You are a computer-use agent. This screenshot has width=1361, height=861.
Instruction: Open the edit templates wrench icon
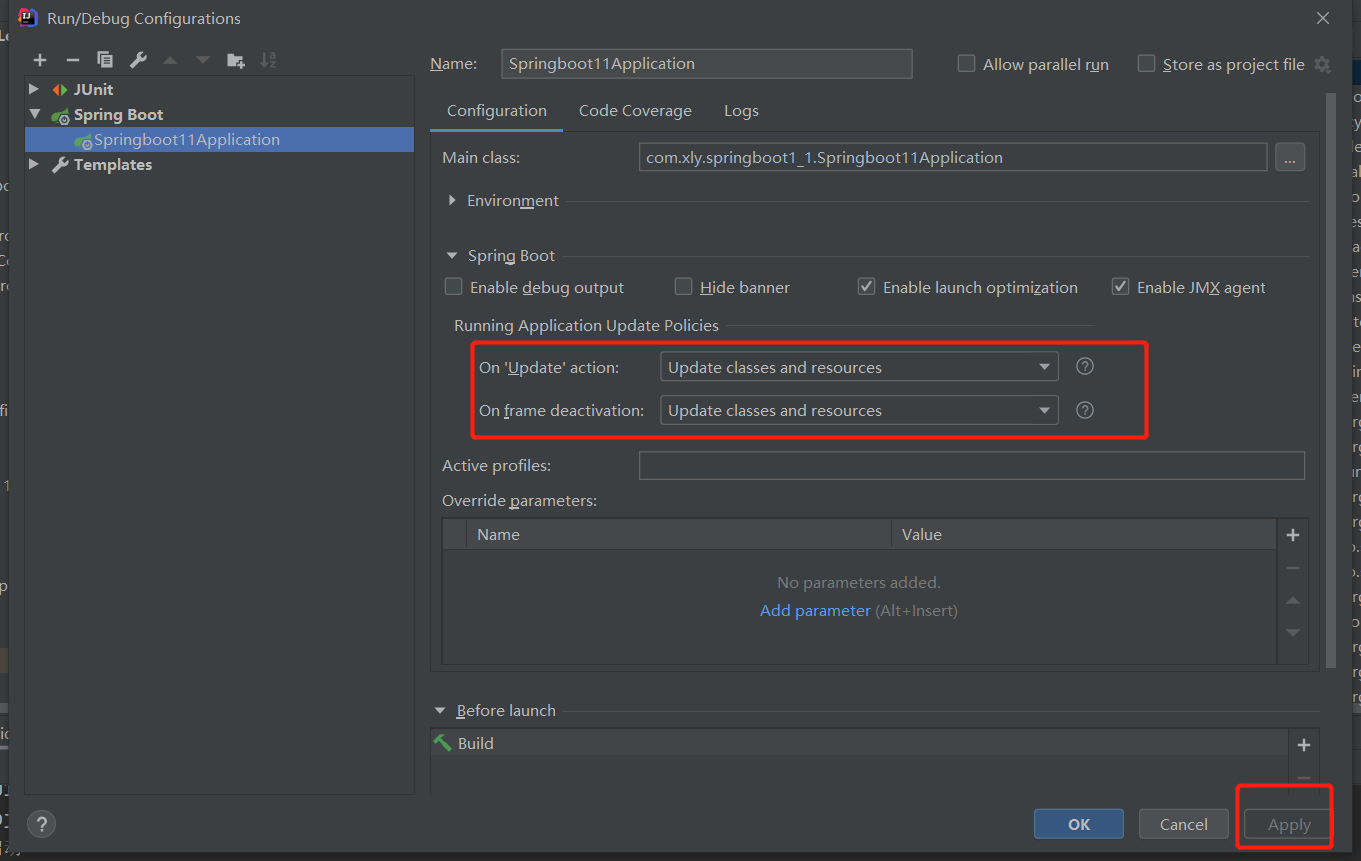click(136, 59)
